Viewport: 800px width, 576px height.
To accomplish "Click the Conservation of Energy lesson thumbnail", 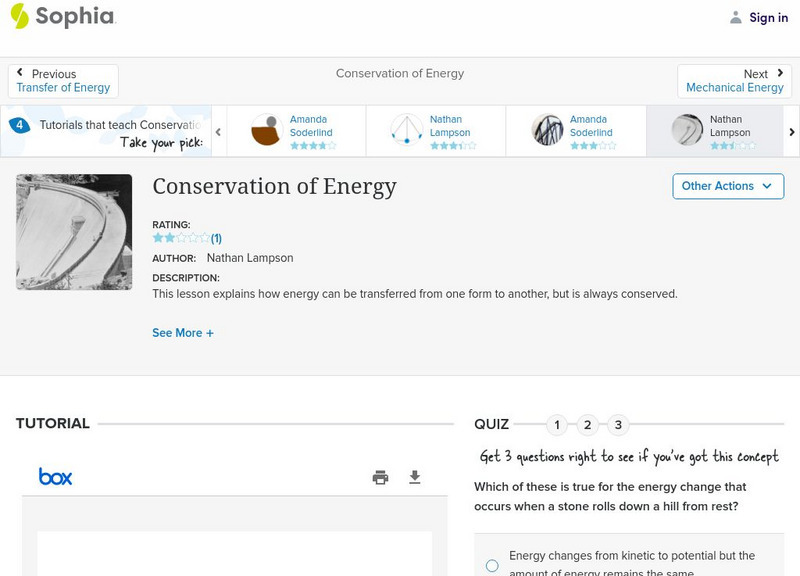I will pyautogui.click(x=74, y=232).
